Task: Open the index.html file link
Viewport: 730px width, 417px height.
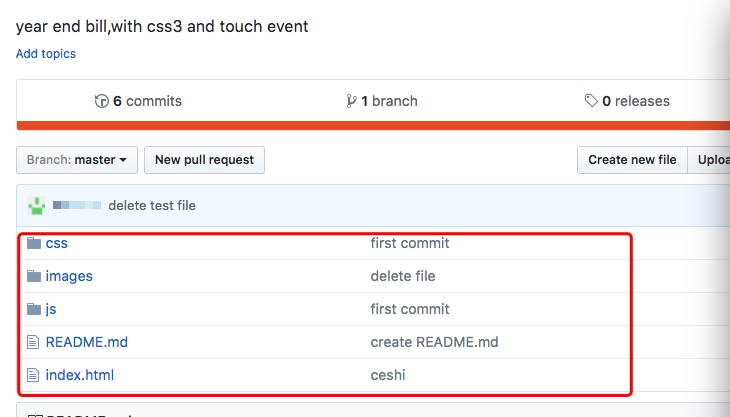Action: pos(80,375)
